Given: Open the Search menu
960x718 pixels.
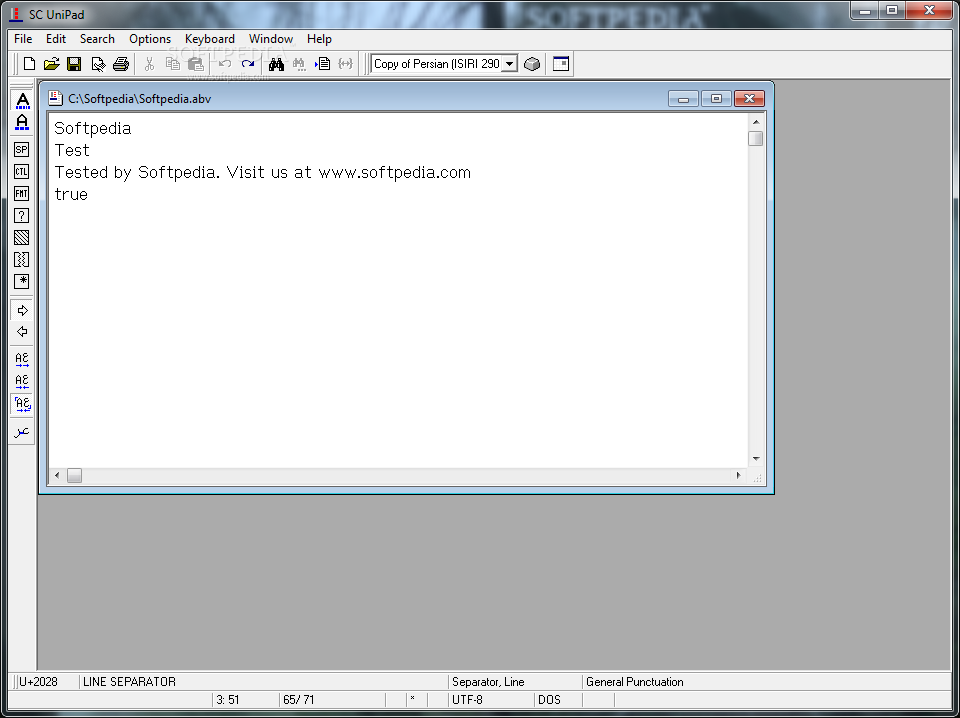Looking at the screenshot, I should 97,39.
